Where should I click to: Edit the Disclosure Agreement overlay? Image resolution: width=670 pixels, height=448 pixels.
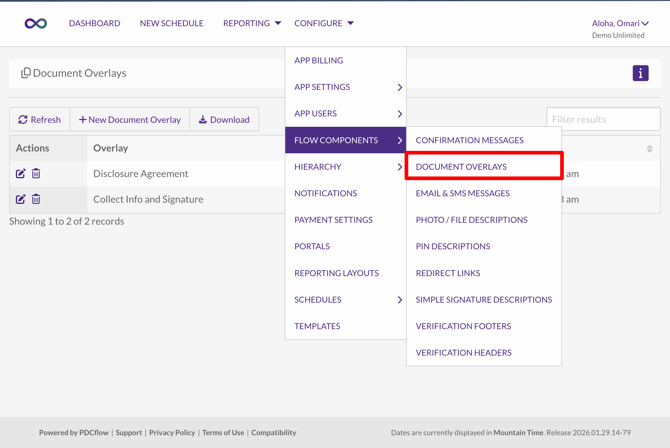tap(20, 174)
